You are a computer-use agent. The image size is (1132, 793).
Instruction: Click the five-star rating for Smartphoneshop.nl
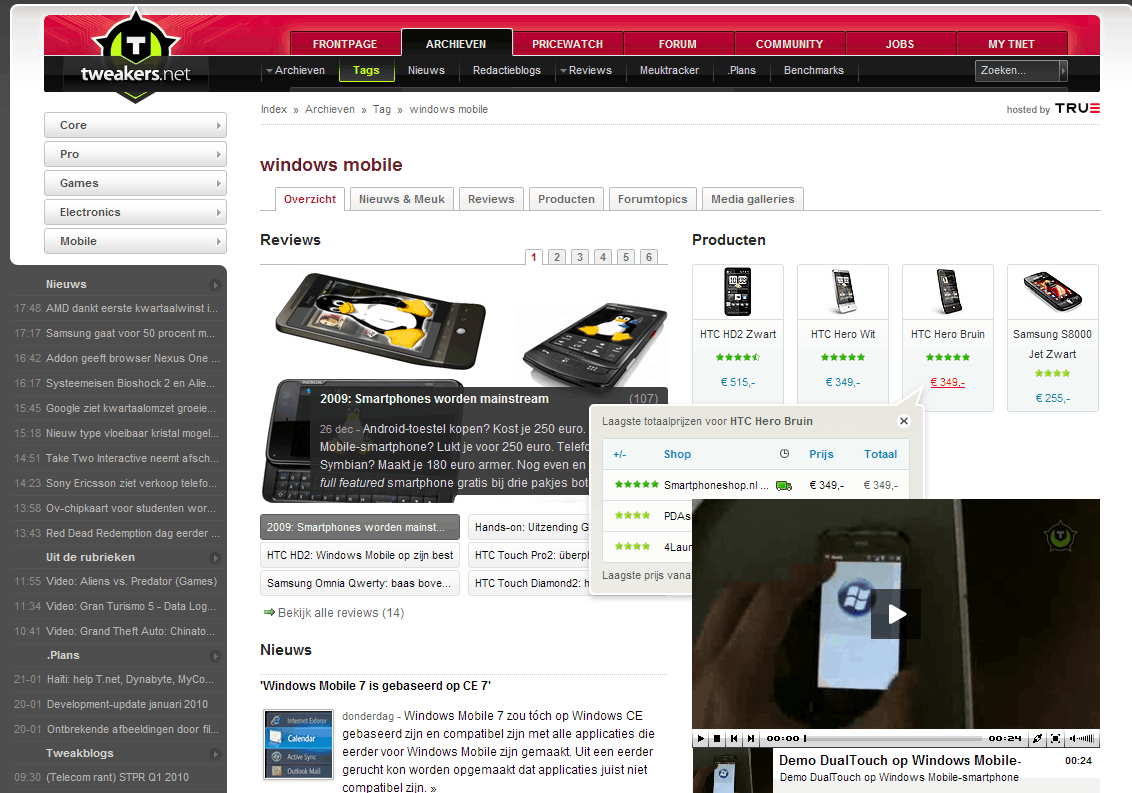(636, 485)
